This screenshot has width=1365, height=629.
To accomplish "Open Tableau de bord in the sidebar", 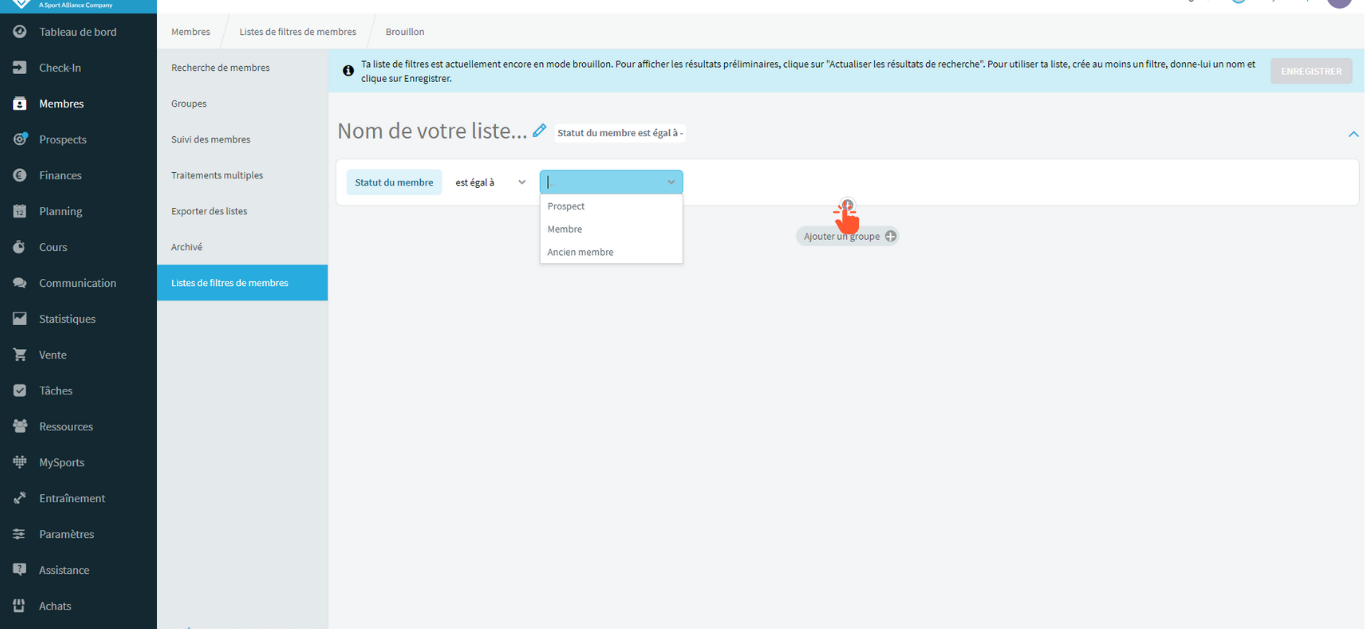I will (78, 32).
